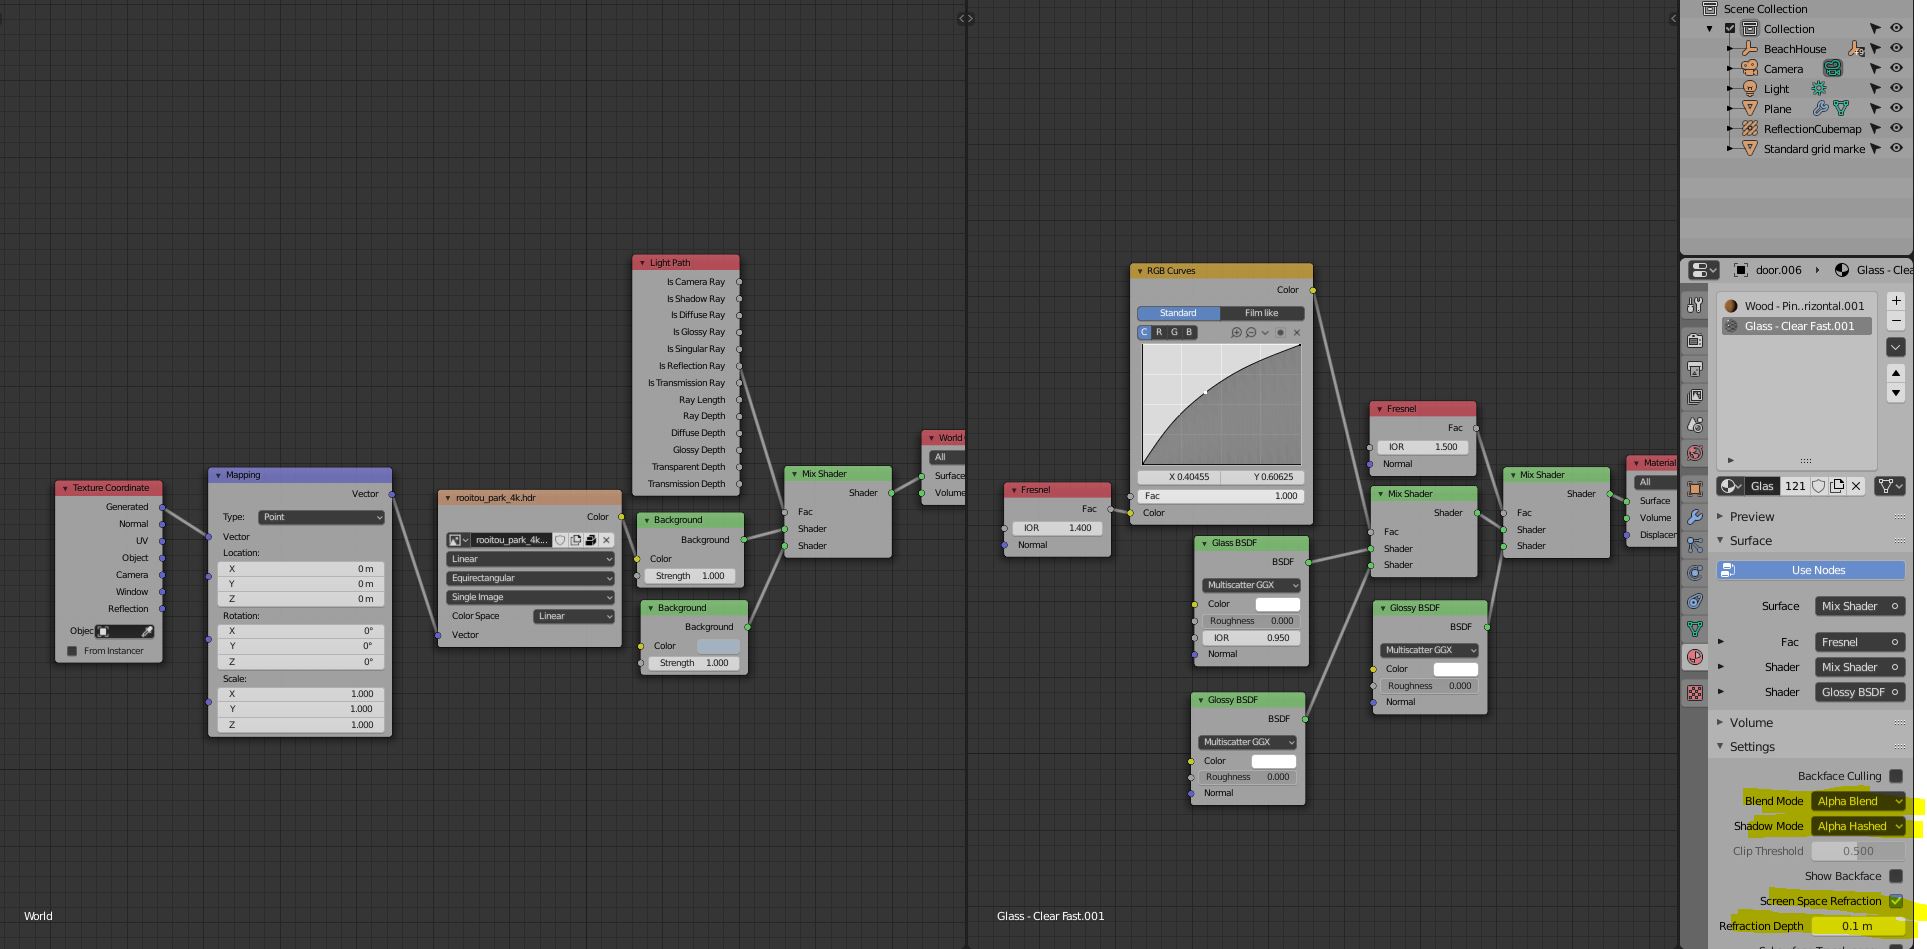Collapse the Settings panel
Viewport: 1927px width, 949px height.
pos(1720,746)
